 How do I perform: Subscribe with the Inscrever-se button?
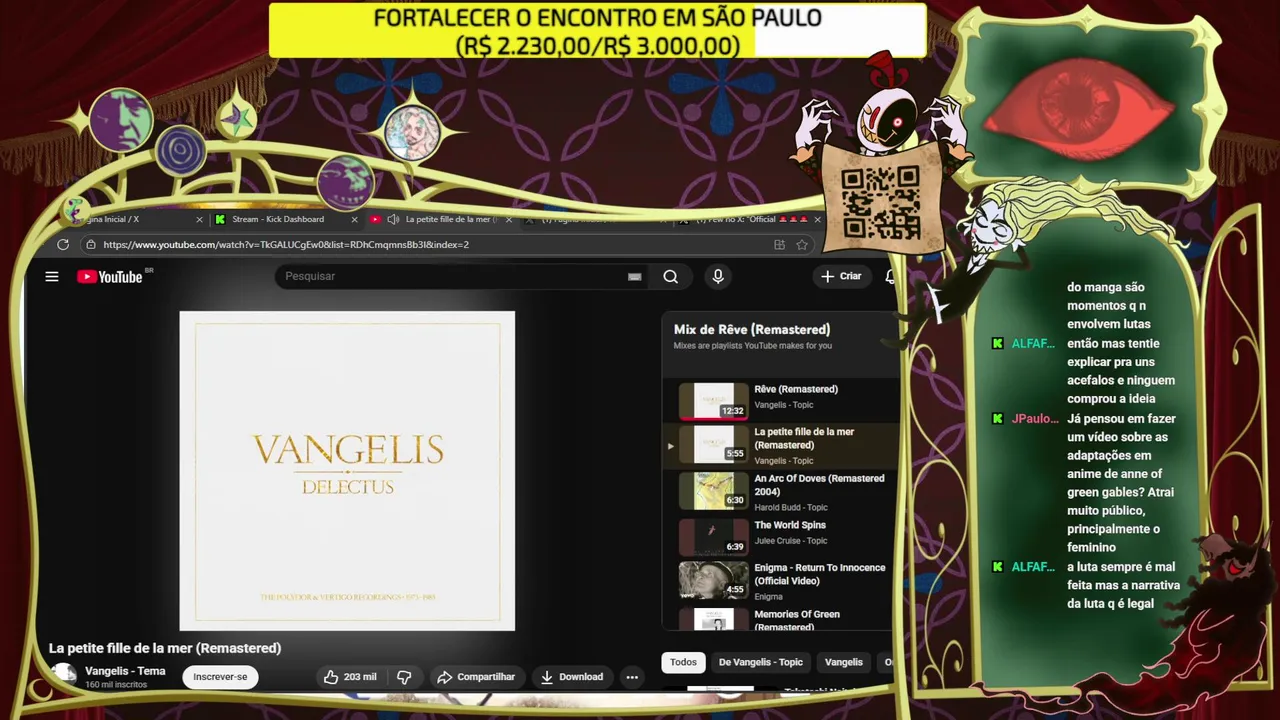pos(220,677)
